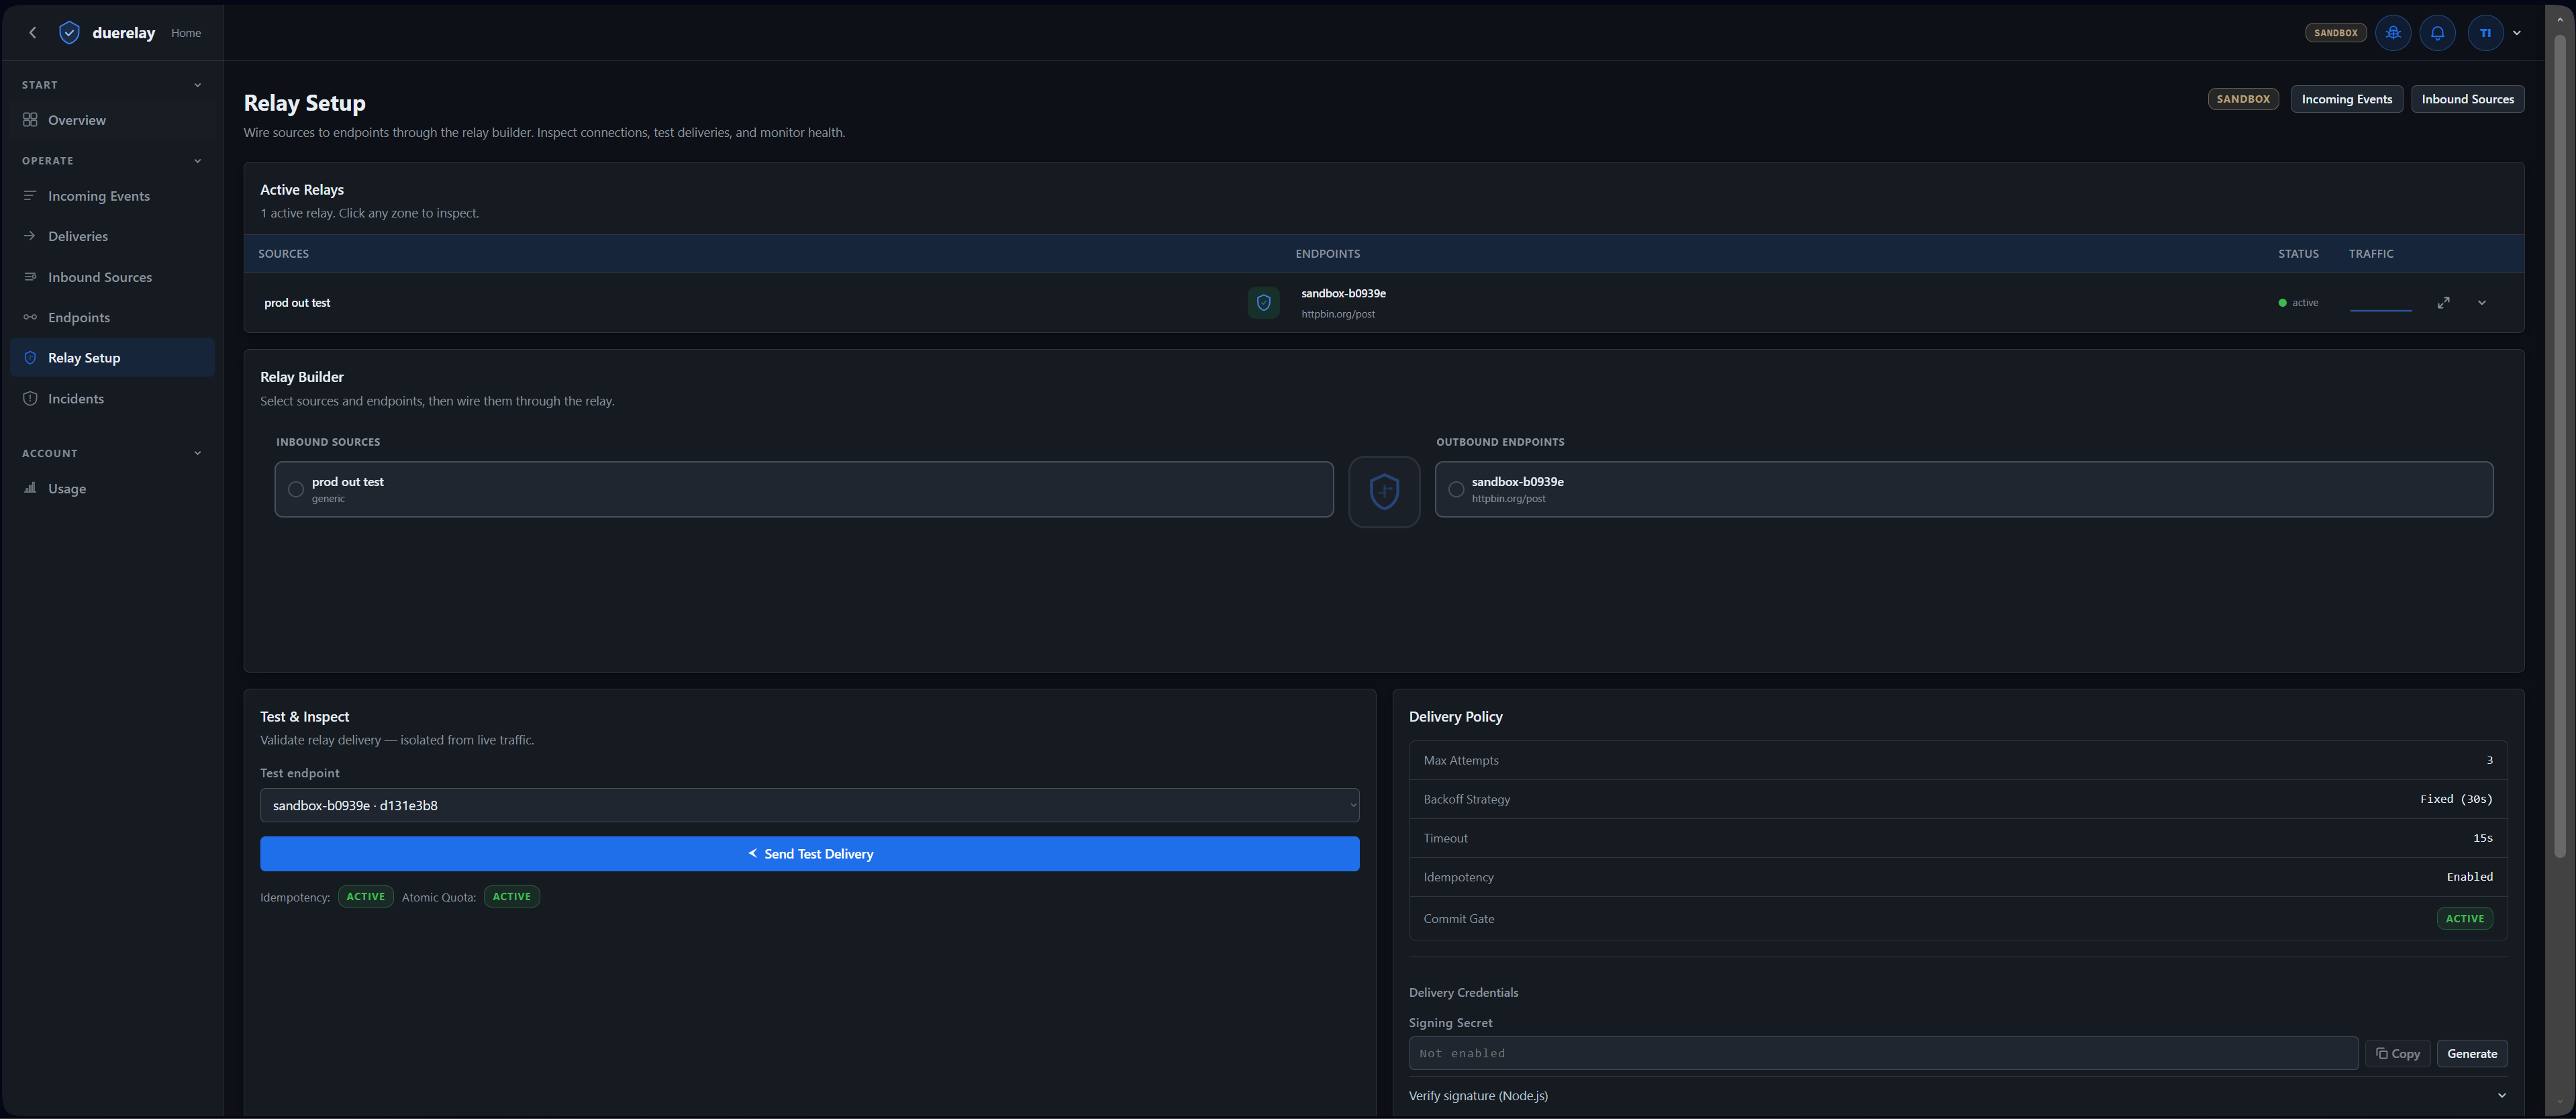This screenshot has height=1119, width=2576.
Task: Click Backoff Strategy Fixed (30s) value
Action: [x=2456, y=799]
